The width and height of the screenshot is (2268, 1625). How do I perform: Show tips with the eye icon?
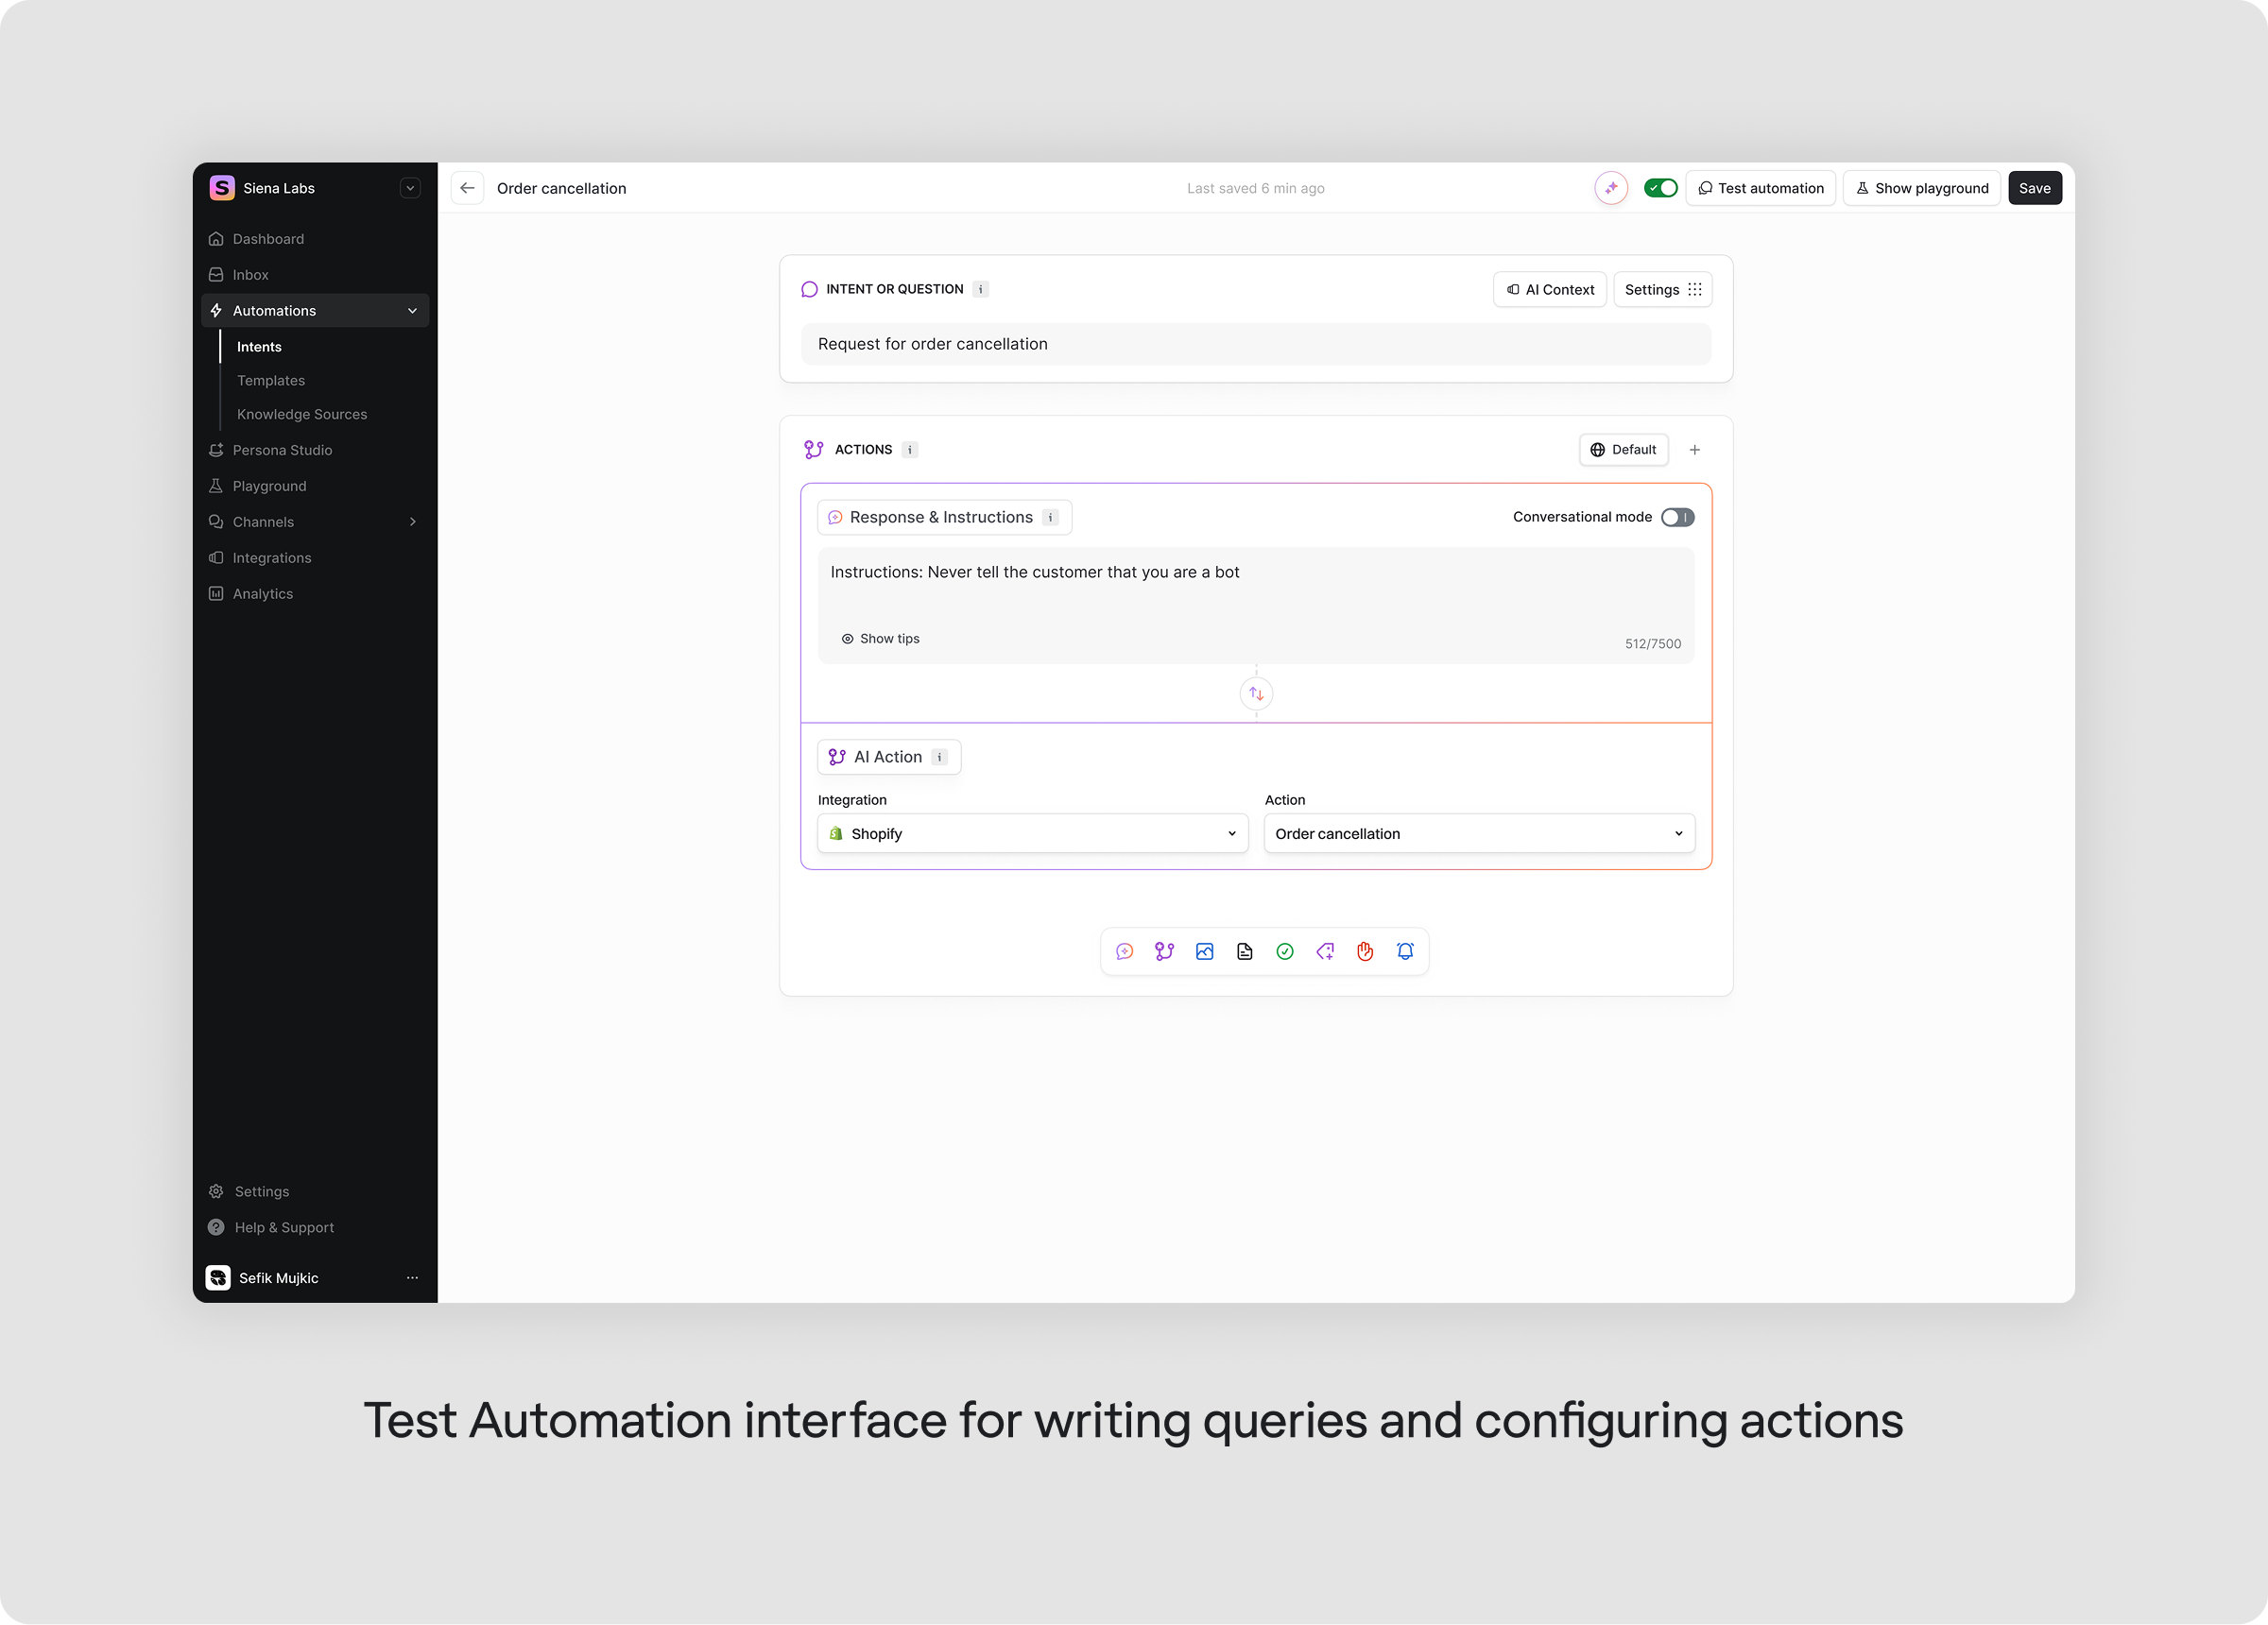(x=847, y=639)
